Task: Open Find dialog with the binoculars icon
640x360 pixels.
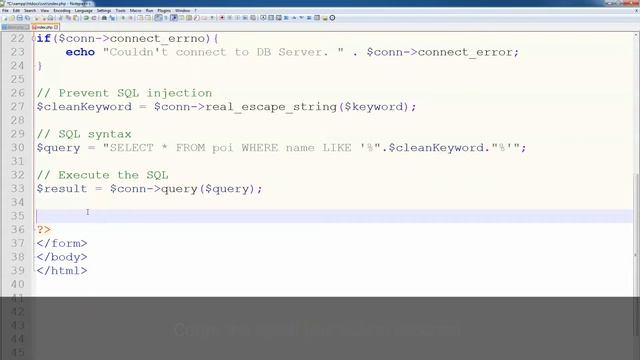Action: [104, 18]
